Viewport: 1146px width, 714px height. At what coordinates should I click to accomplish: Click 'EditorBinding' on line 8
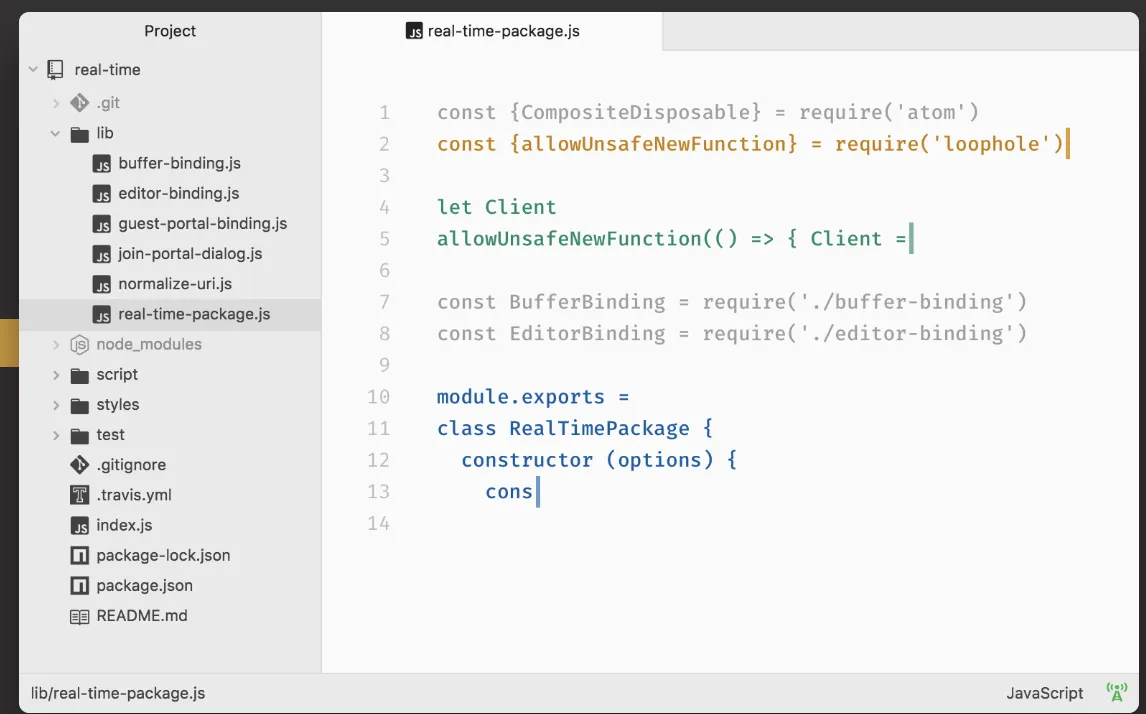[588, 333]
